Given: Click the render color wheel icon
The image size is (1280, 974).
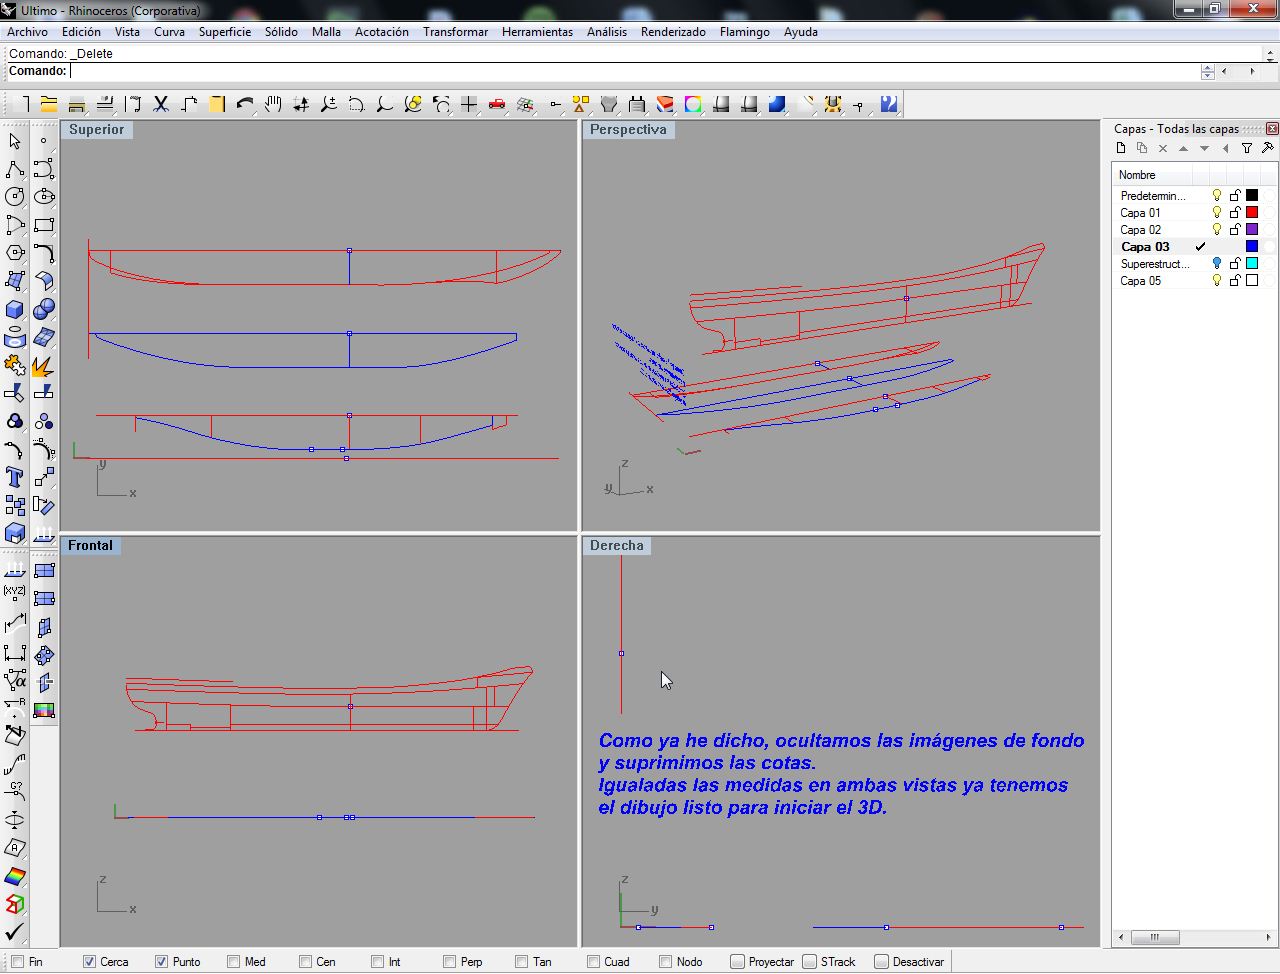Looking at the screenshot, I should click(693, 104).
